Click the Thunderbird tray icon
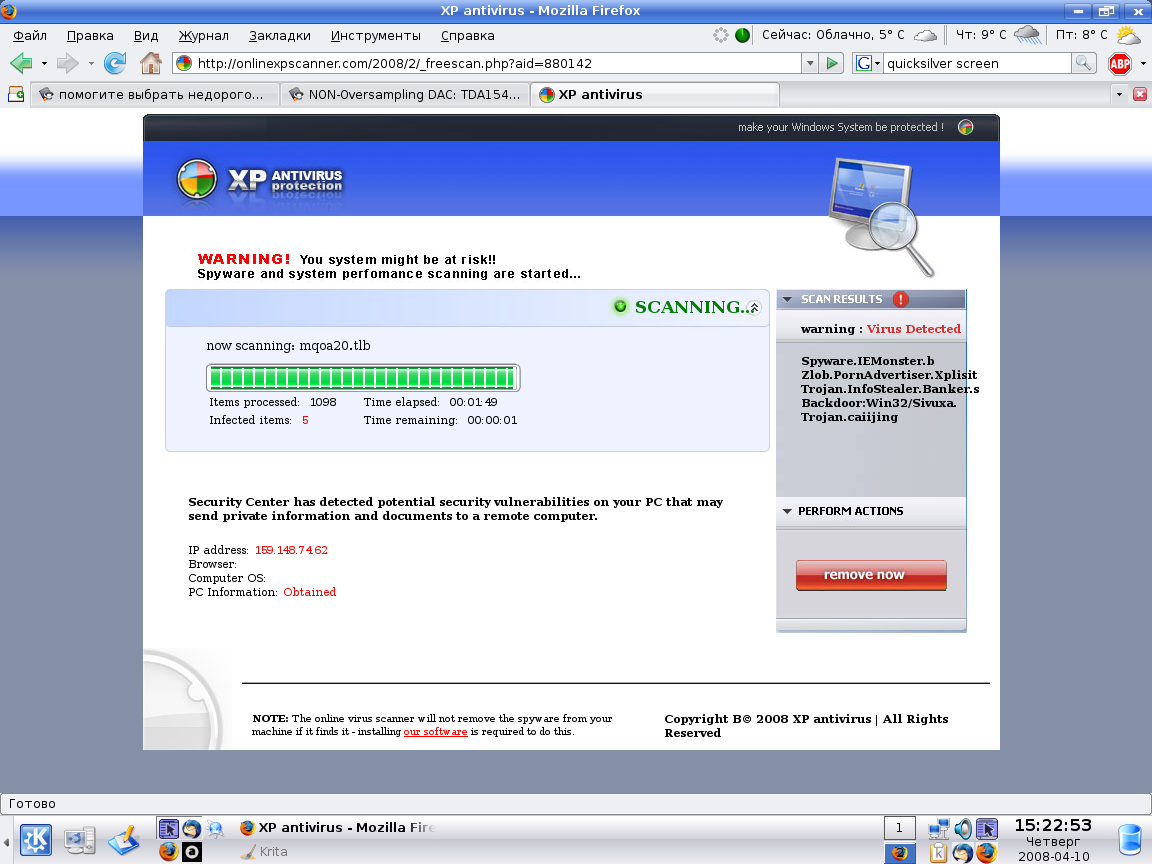The image size is (1152, 864). (962, 852)
